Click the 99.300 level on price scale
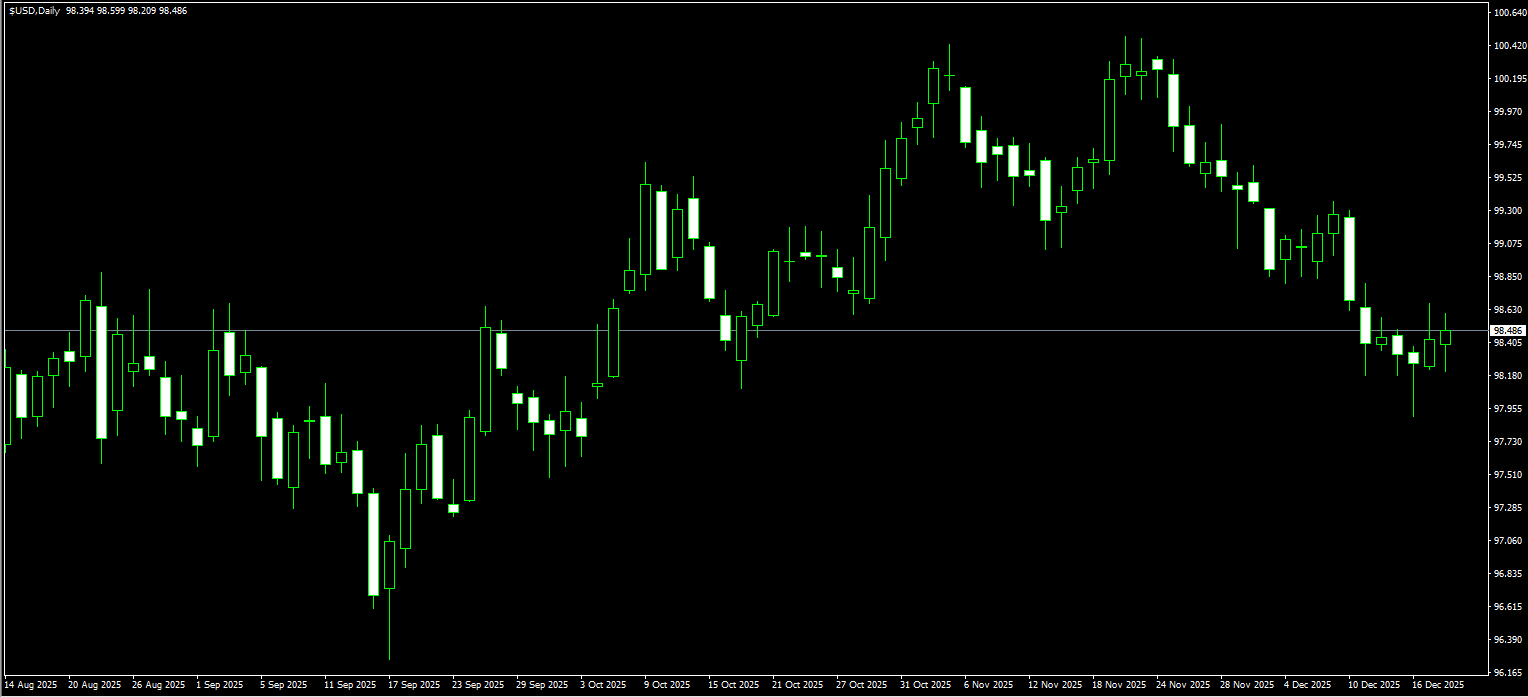 coord(1508,211)
